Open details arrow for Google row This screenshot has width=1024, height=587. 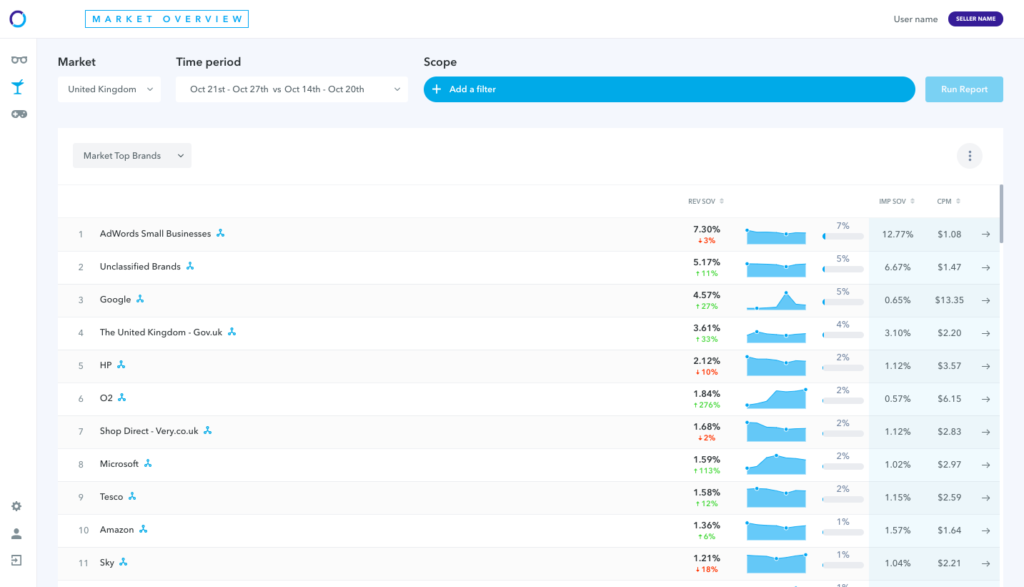(x=985, y=300)
